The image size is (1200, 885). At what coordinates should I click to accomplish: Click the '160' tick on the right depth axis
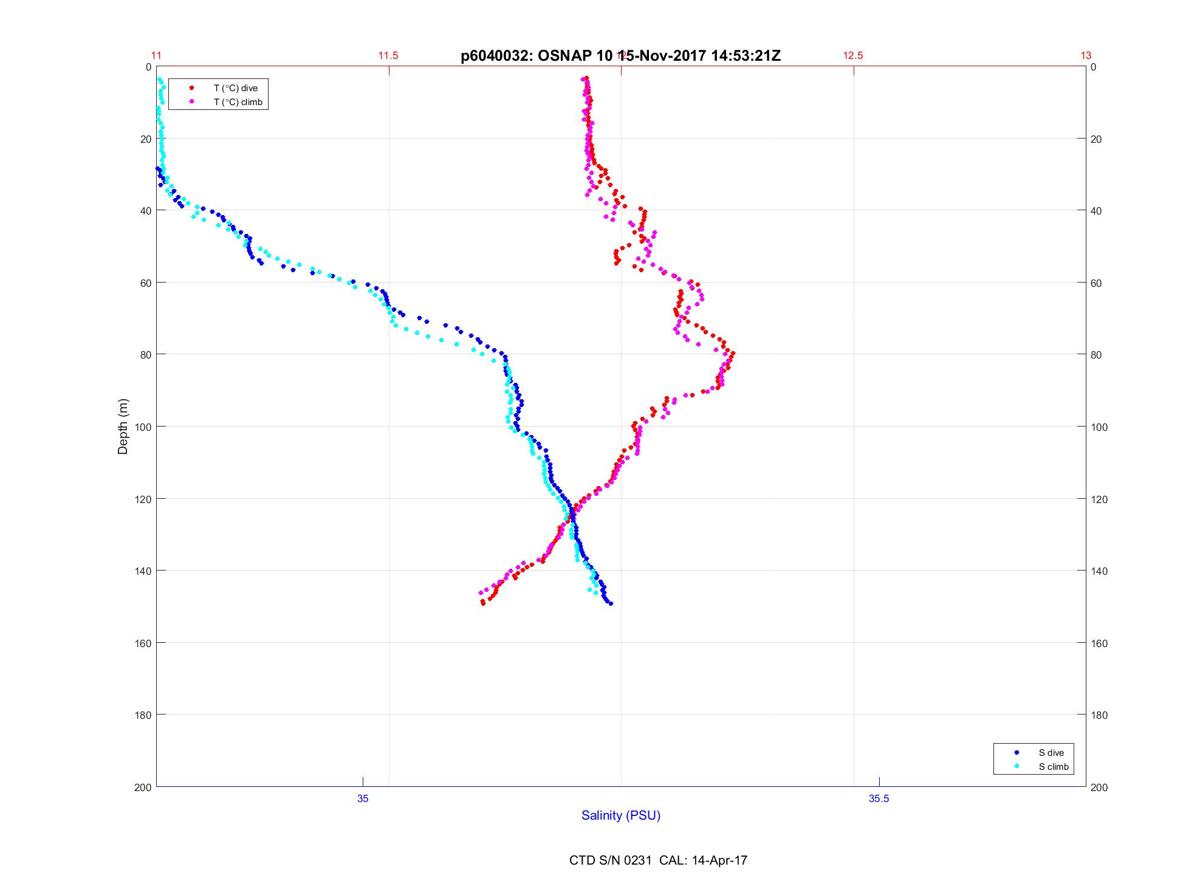(x=1100, y=643)
